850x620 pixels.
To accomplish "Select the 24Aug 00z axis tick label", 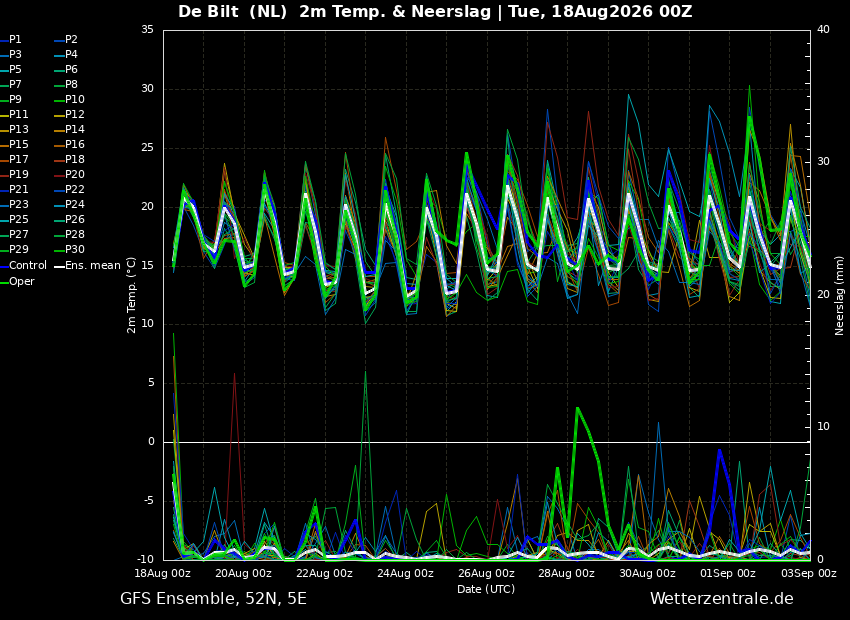I will click(x=405, y=573).
